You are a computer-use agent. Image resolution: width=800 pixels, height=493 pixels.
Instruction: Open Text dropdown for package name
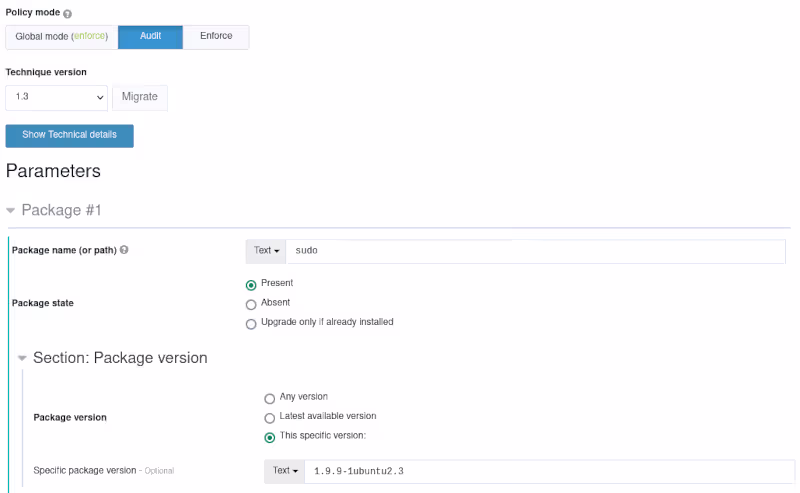(x=266, y=250)
